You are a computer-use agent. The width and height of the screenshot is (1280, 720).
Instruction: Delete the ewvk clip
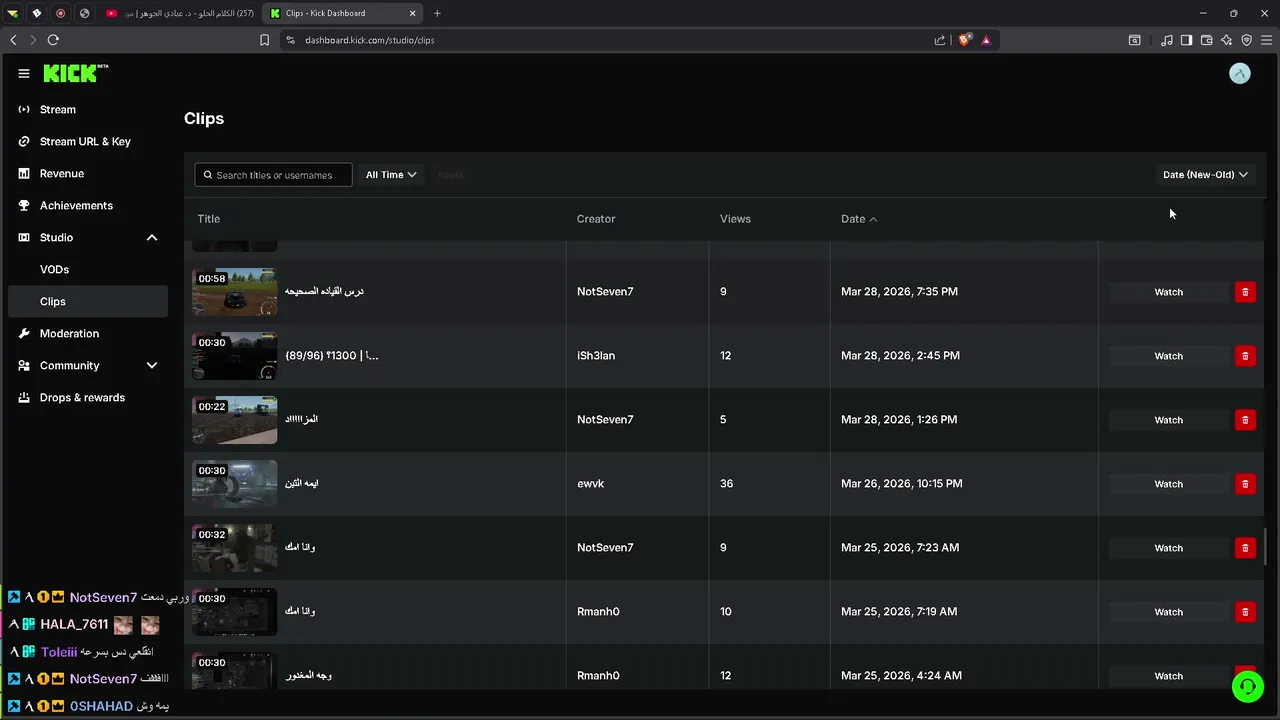point(1245,484)
